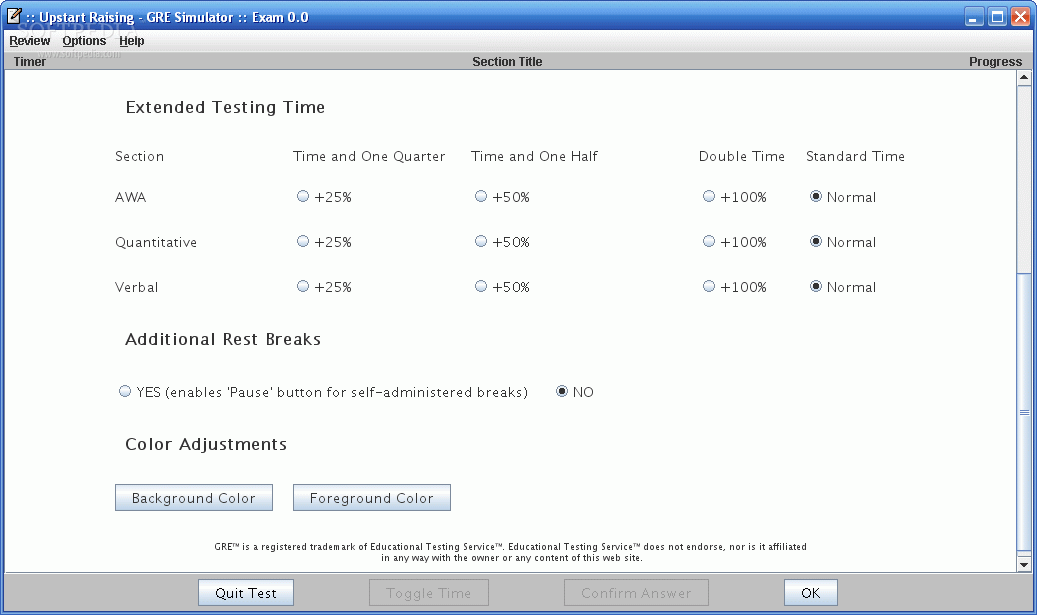The image size is (1037, 615).
Task: Click the app icon in title bar
Action: pos(15,17)
